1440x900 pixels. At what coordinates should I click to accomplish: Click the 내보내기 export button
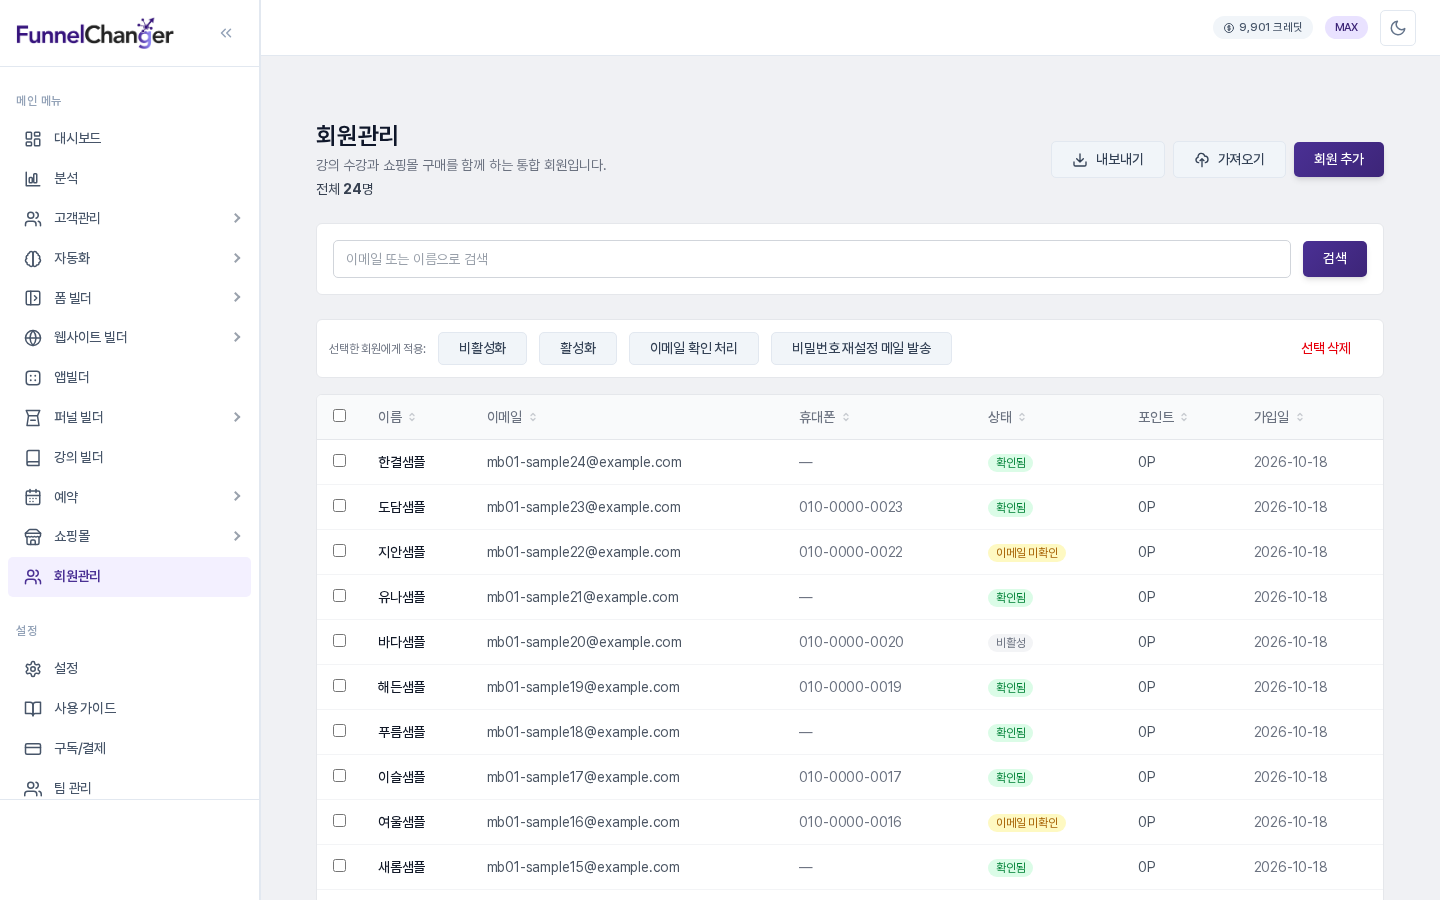[x=1108, y=160]
